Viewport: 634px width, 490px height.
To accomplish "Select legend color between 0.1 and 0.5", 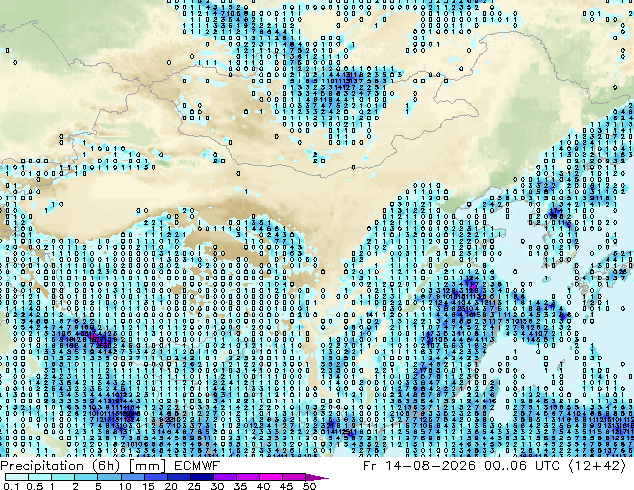I will coord(17,477).
